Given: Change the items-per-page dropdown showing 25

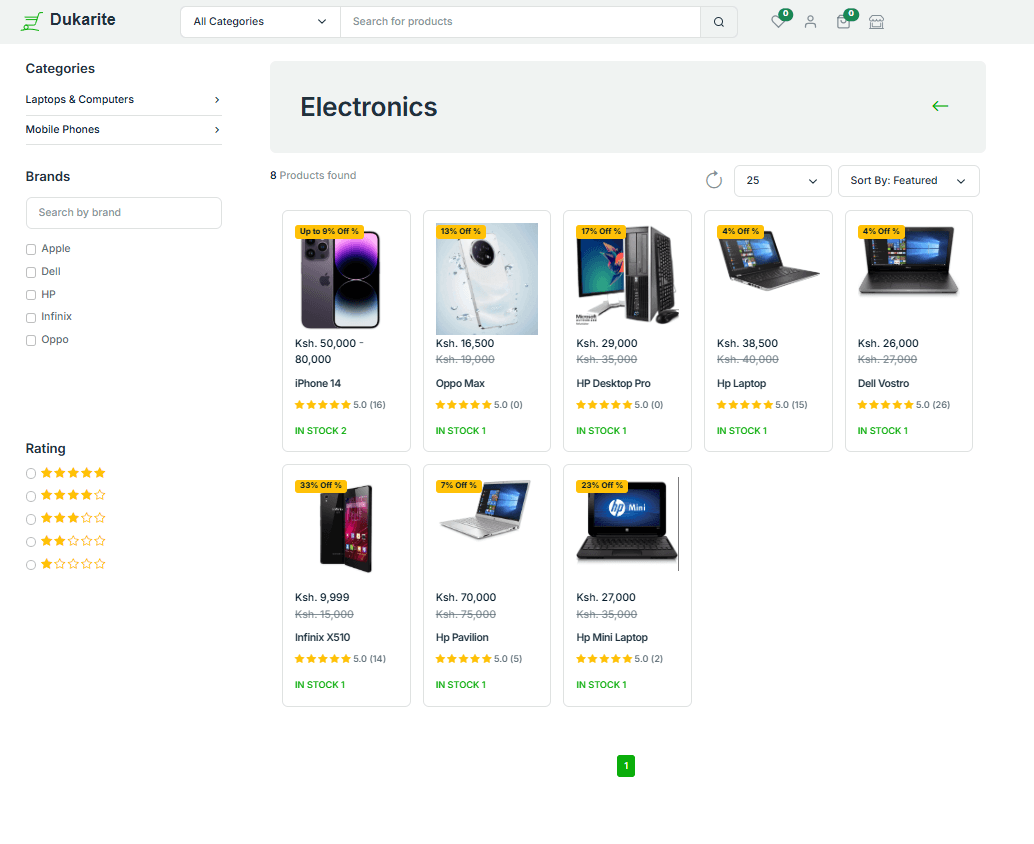Looking at the screenshot, I should [782, 181].
